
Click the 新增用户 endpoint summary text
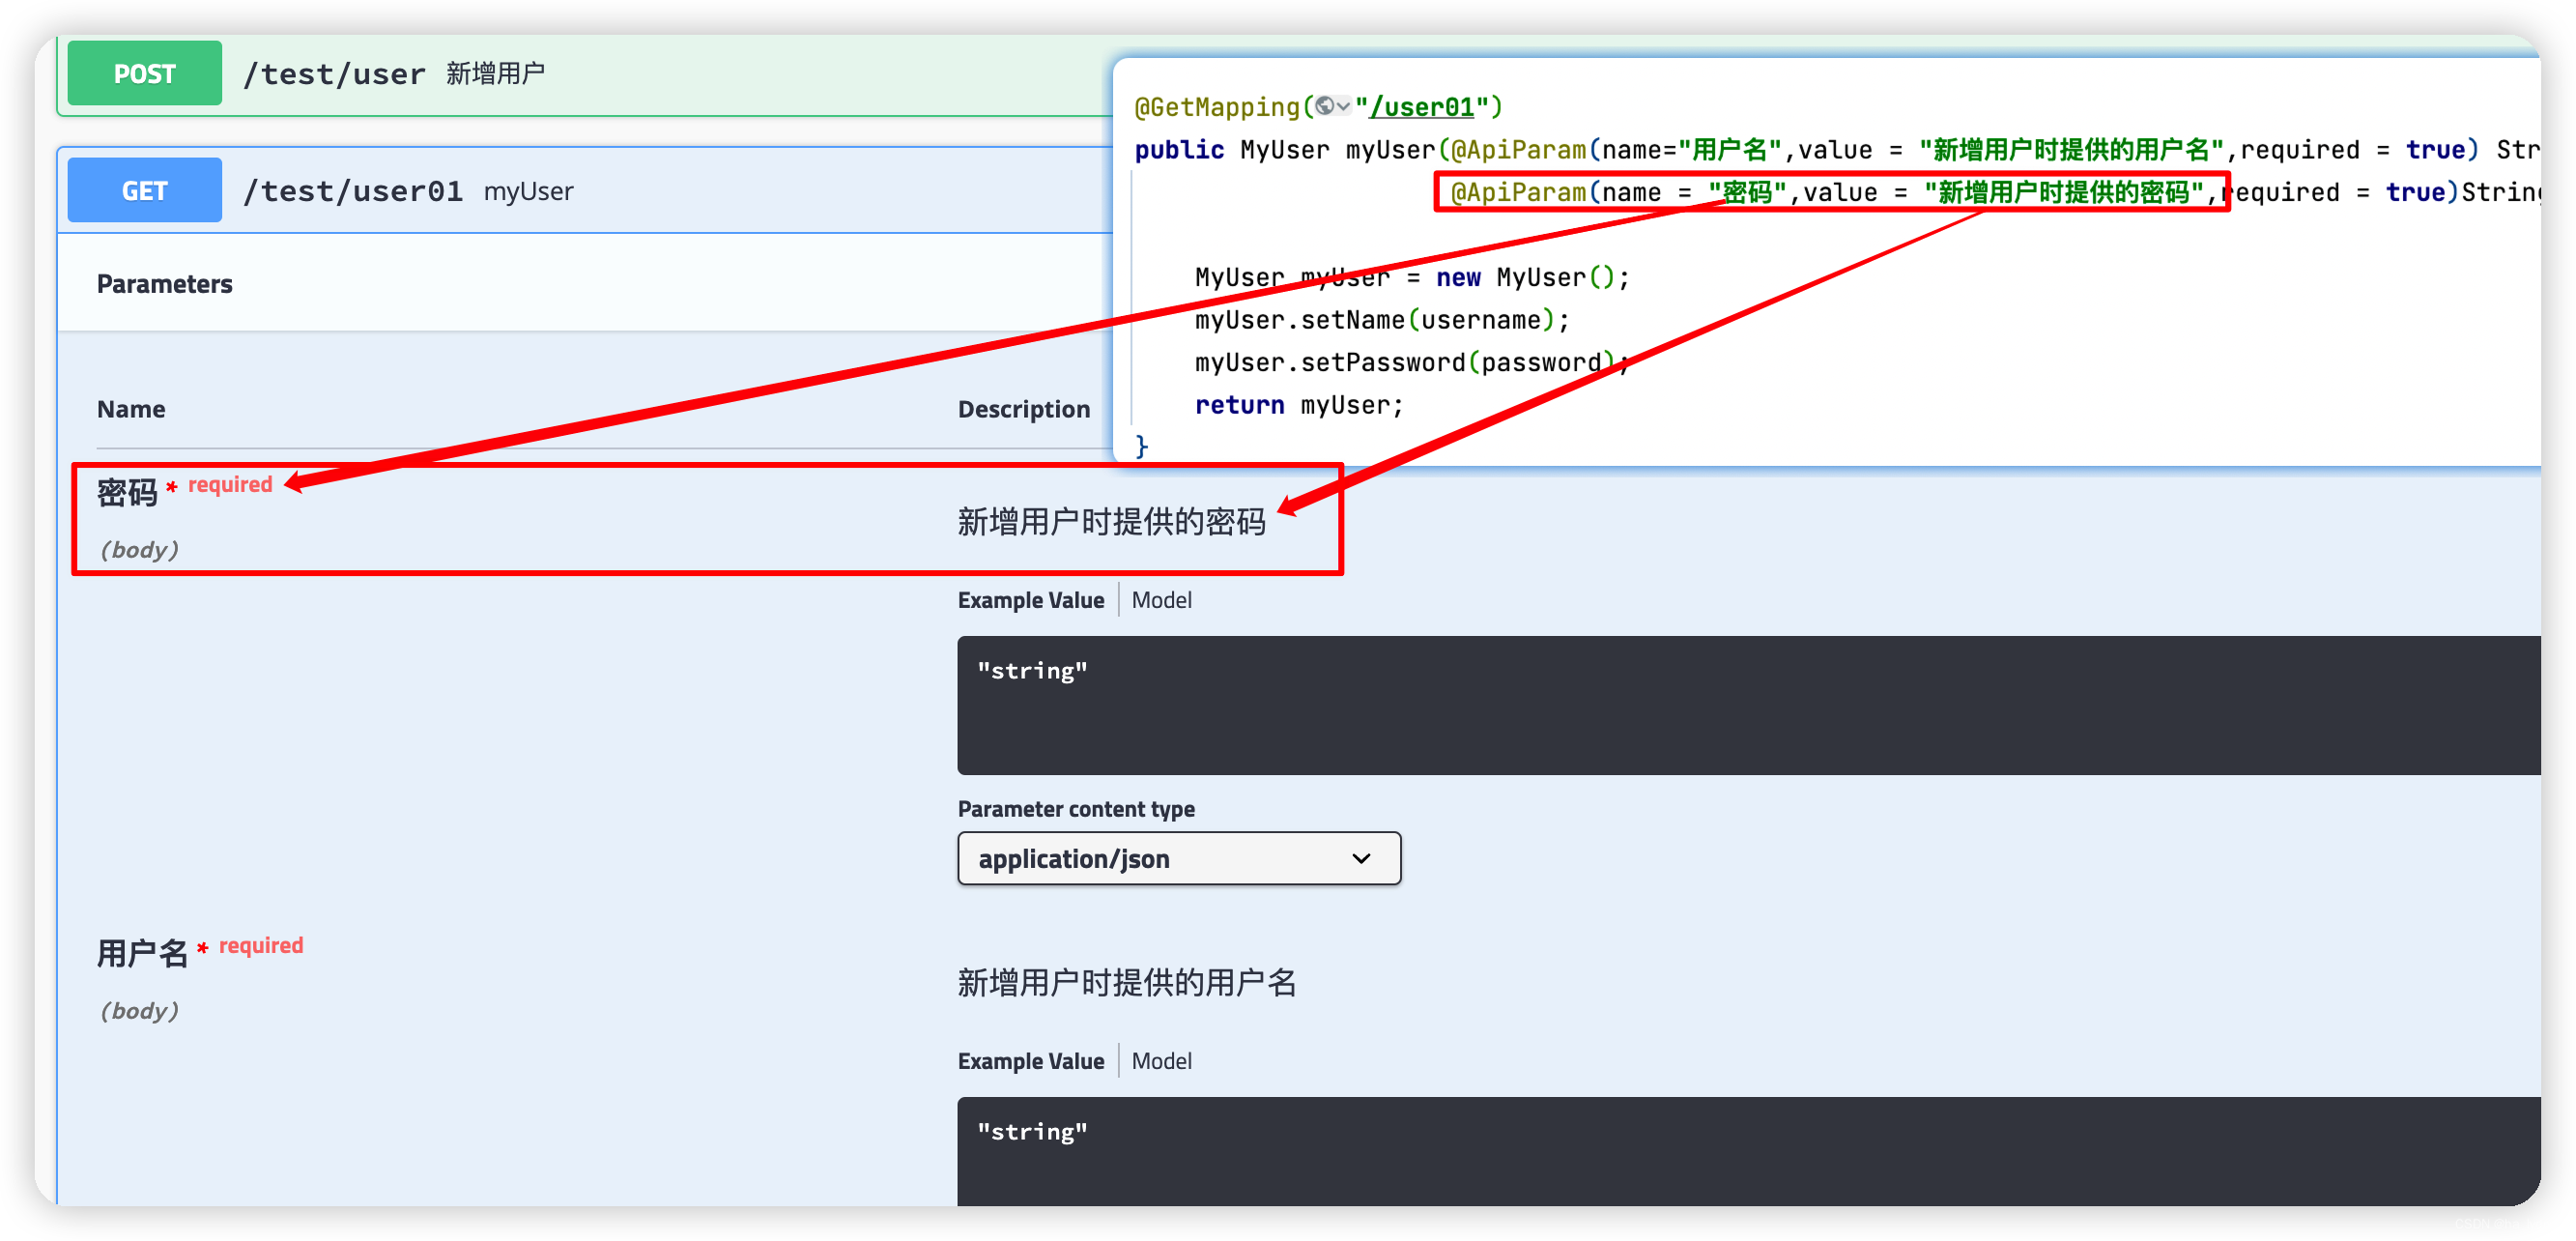point(495,73)
